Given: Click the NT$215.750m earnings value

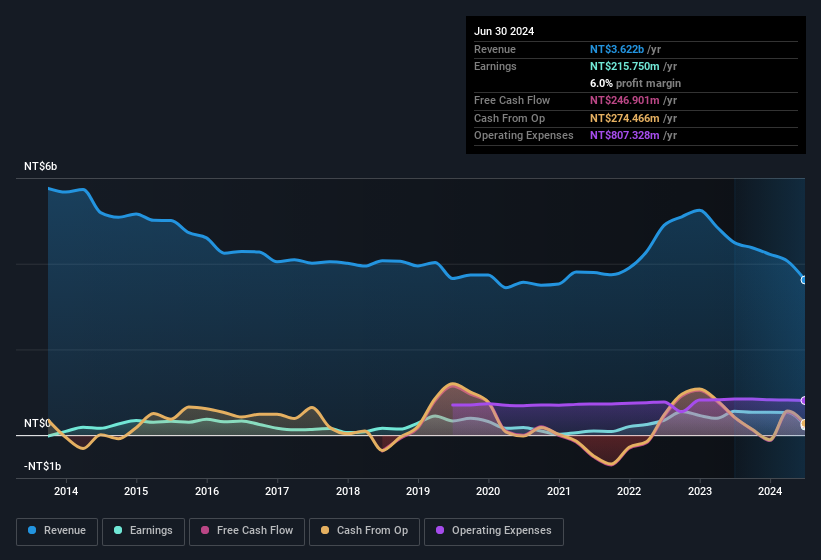Looking at the screenshot, I should click(x=625, y=66).
